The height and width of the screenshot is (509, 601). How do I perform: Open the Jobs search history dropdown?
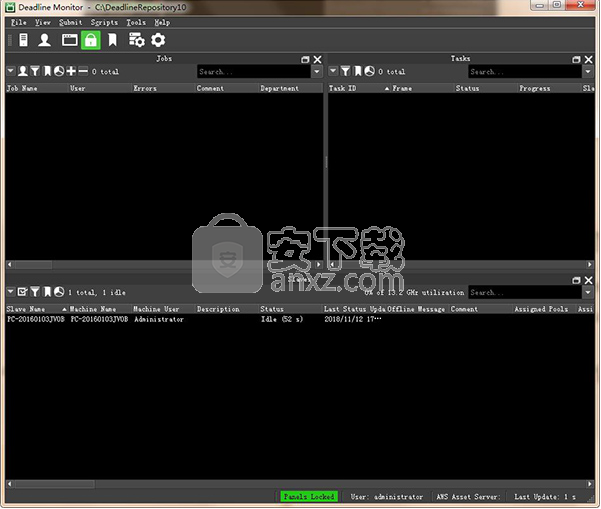point(317,72)
